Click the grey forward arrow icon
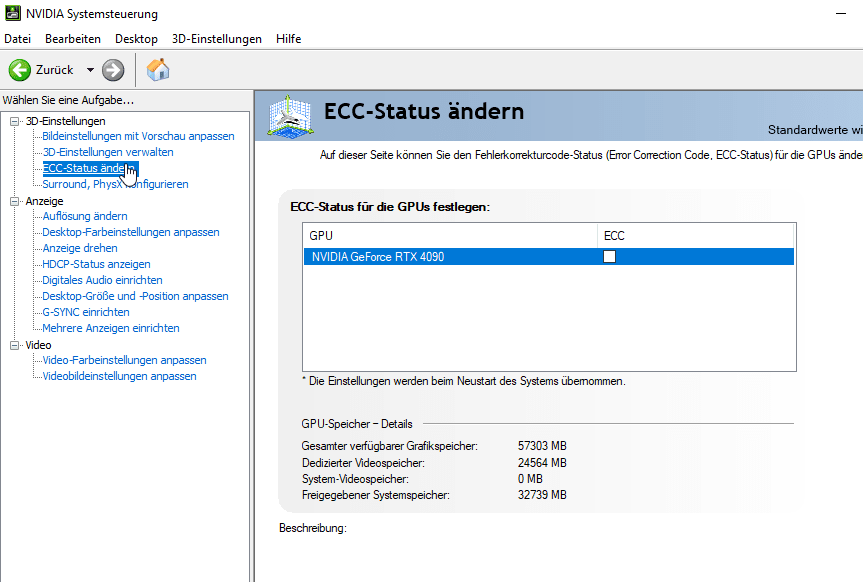 tap(113, 70)
